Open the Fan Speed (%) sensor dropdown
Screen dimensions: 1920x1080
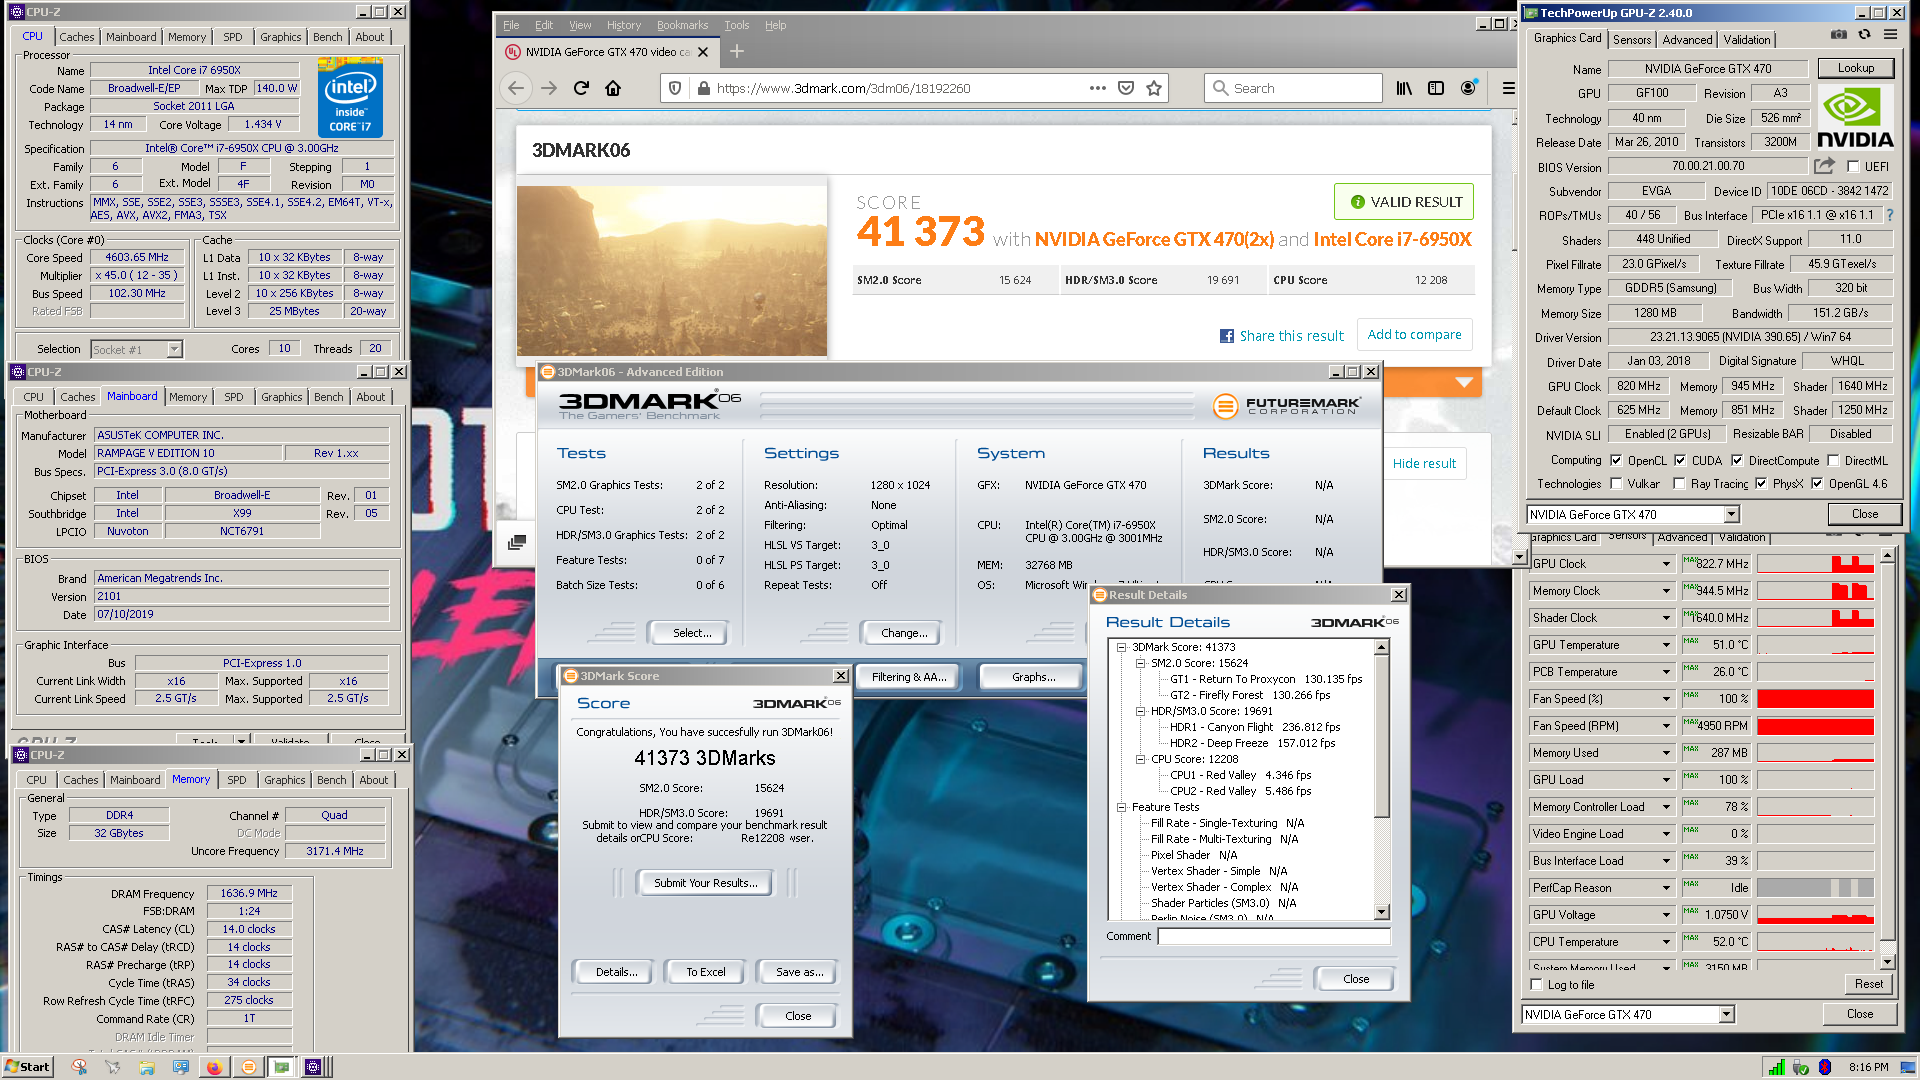pyautogui.click(x=1666, y=699)
